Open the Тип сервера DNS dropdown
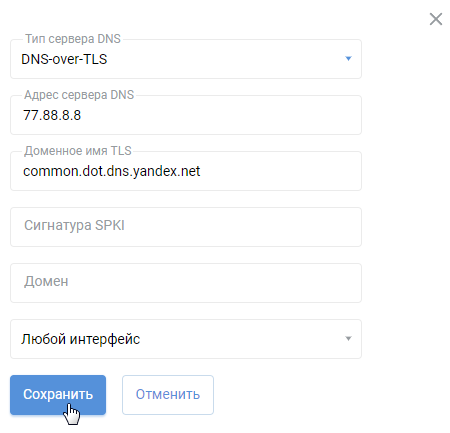Viewport: 450px width, 433px height. 186,59
